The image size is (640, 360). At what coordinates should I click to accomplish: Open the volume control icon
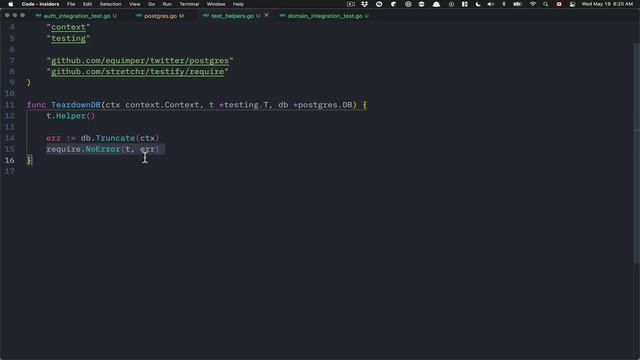coord(491,4)
